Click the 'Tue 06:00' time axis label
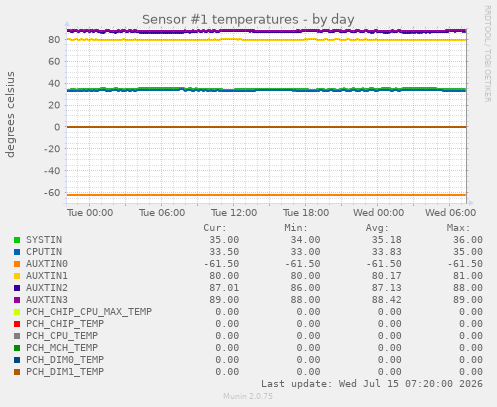The width and height of the screenshot is (497, 407). 162,213
